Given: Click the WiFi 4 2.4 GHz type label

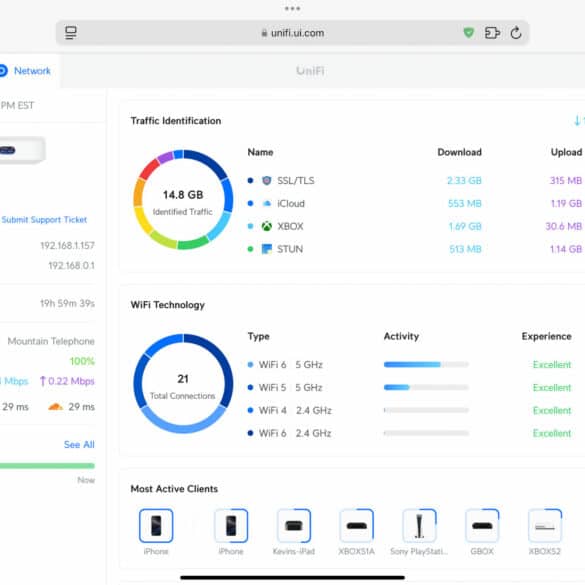Looking at the screenshot, I should point(295,410).
